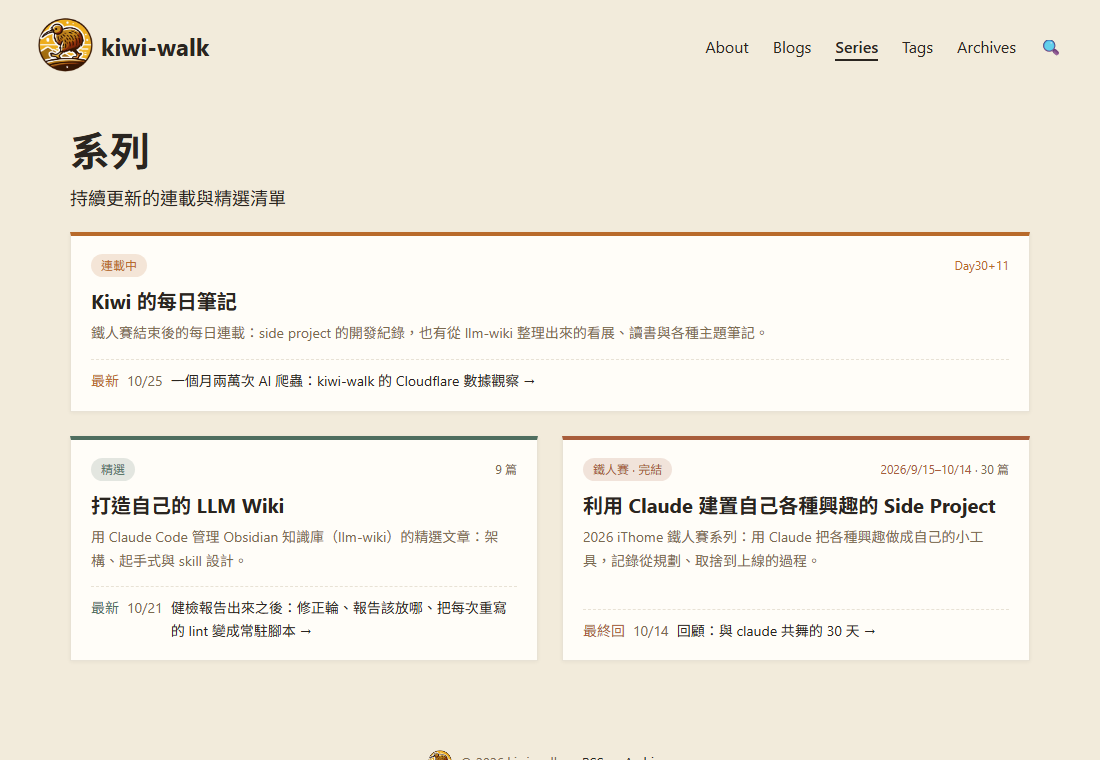Click the 精選 badge
The height and width of the screenshot is (760, 1100).
113,469
